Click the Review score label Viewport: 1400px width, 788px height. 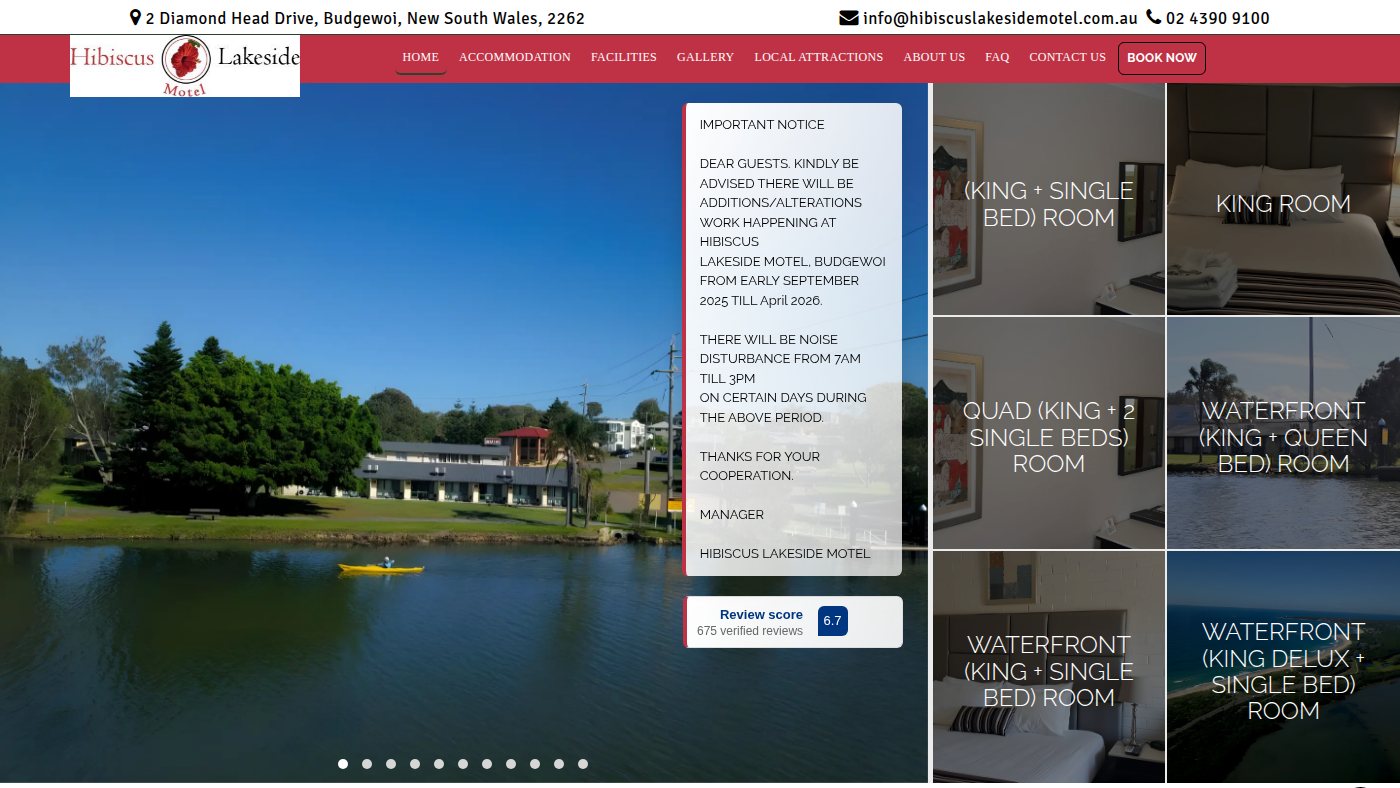coord(761,614)
